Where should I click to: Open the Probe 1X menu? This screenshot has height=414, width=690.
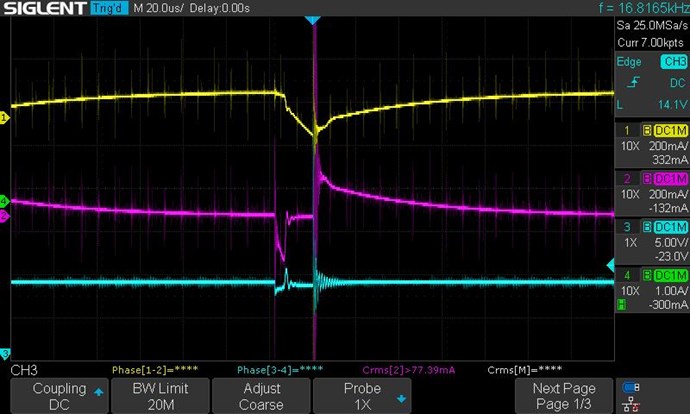coord(362,396)
